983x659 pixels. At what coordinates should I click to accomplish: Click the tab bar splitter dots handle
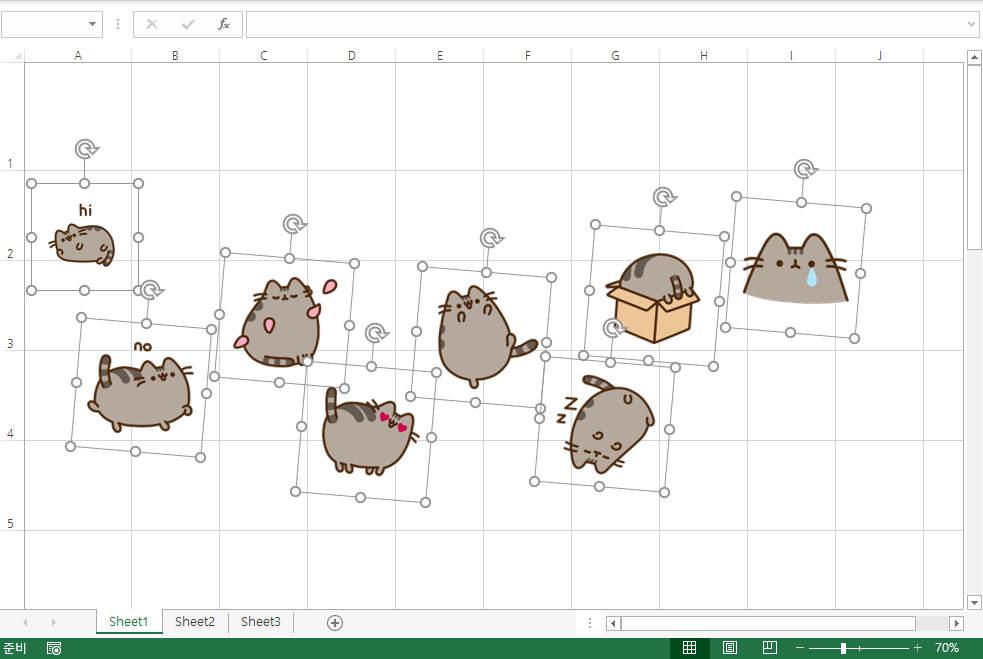point(590,623)
